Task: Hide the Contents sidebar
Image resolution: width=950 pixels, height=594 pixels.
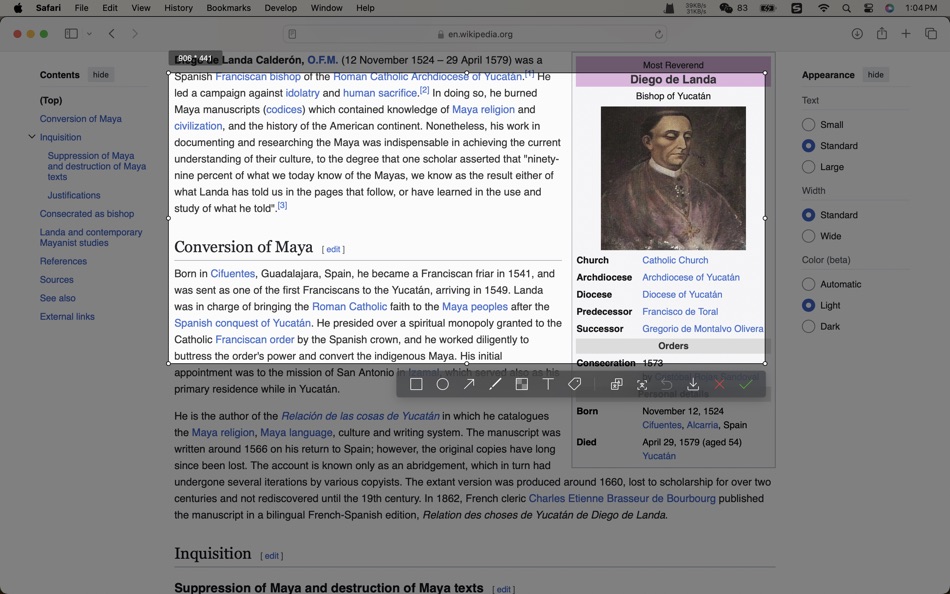Action: 101,75
